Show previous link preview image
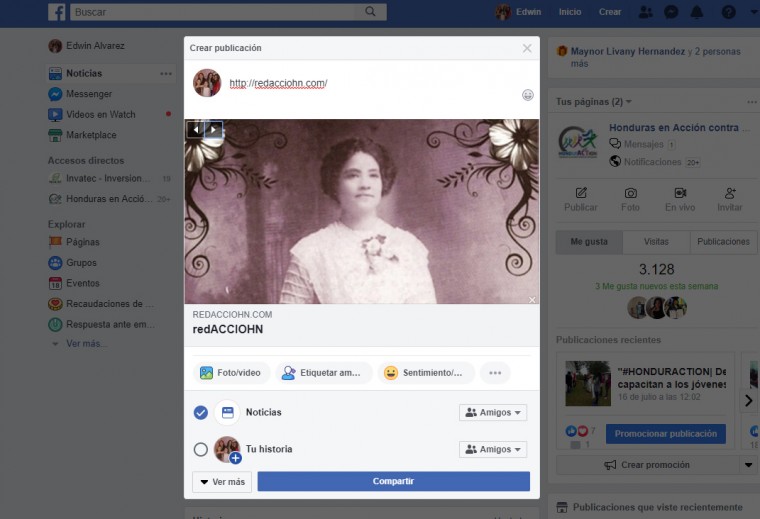Image resolution: width=760 pixels, height=519 pixels. point(196,130)
